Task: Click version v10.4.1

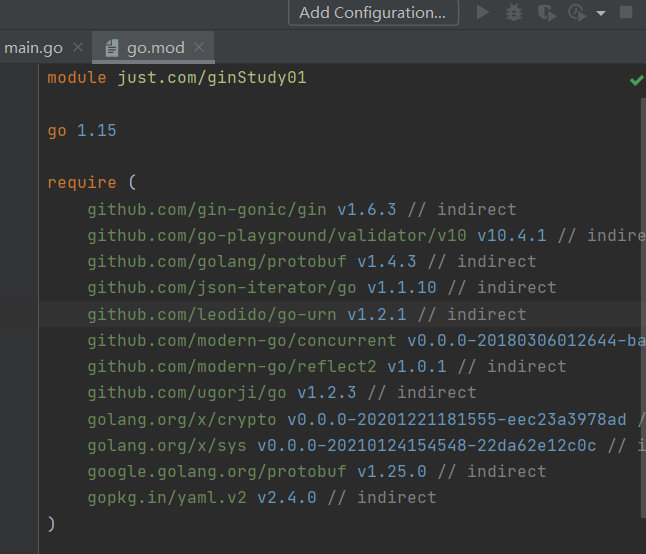Action: pos(512,236)
